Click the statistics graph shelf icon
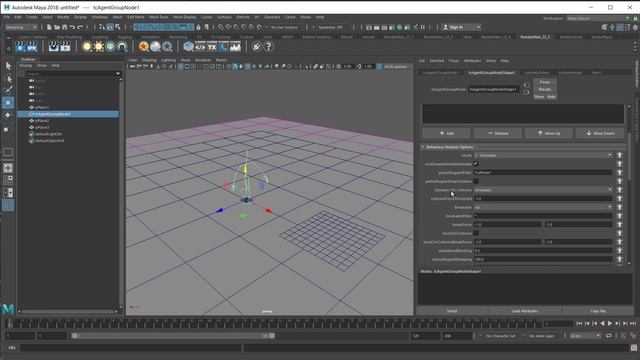The width and height of the screenshot is (640, 360). click(x=236, y=47)
